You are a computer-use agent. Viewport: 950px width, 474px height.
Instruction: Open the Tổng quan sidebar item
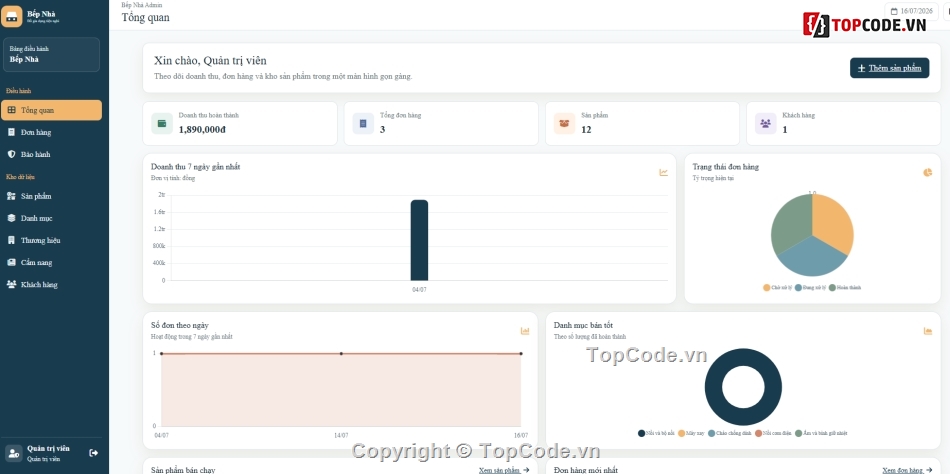pos(51,110)
